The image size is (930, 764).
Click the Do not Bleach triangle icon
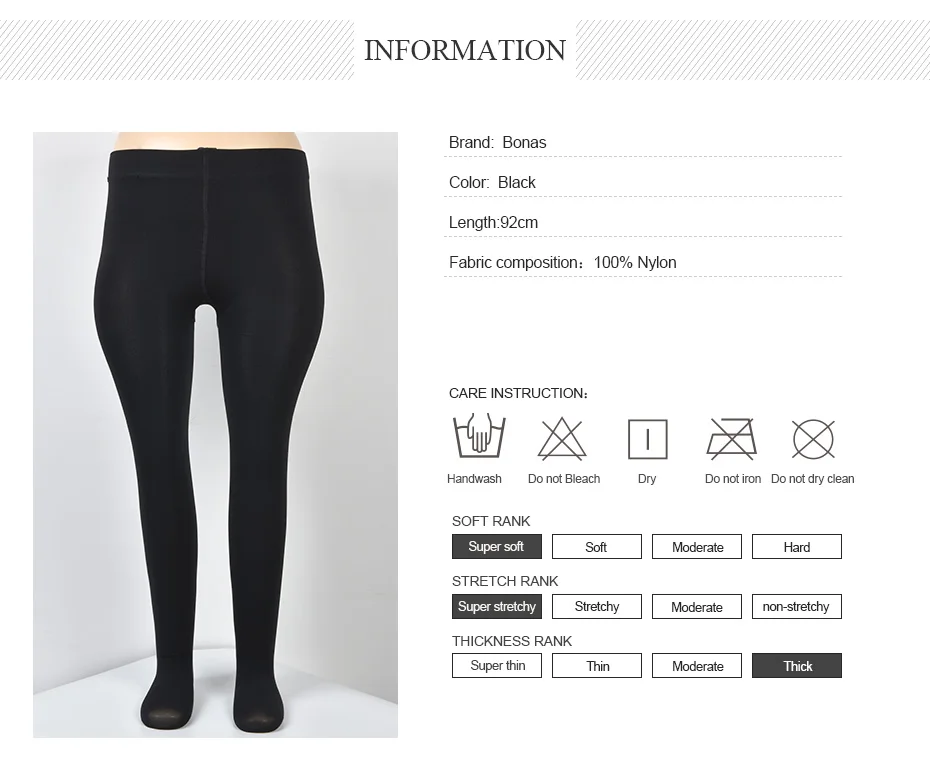click(x=562, y=439)
